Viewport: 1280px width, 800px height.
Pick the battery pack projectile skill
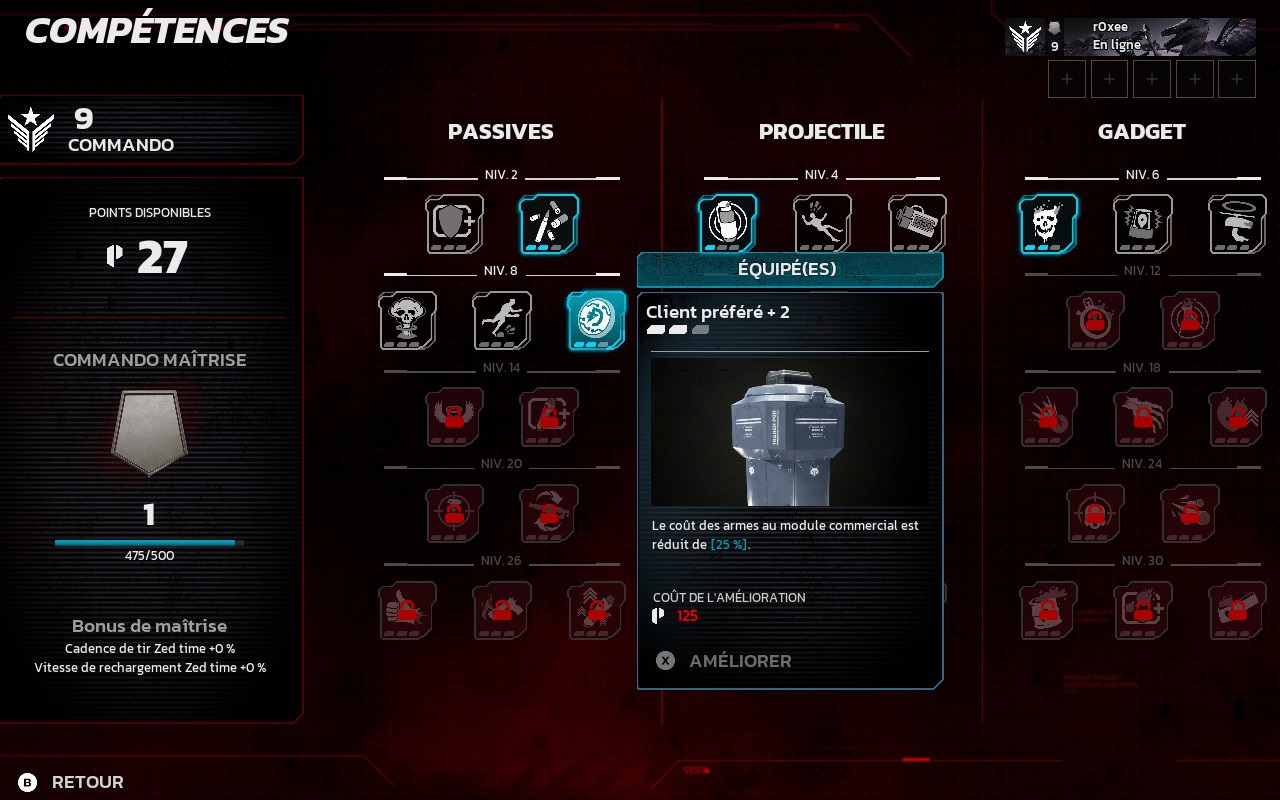tap(917, 223)
